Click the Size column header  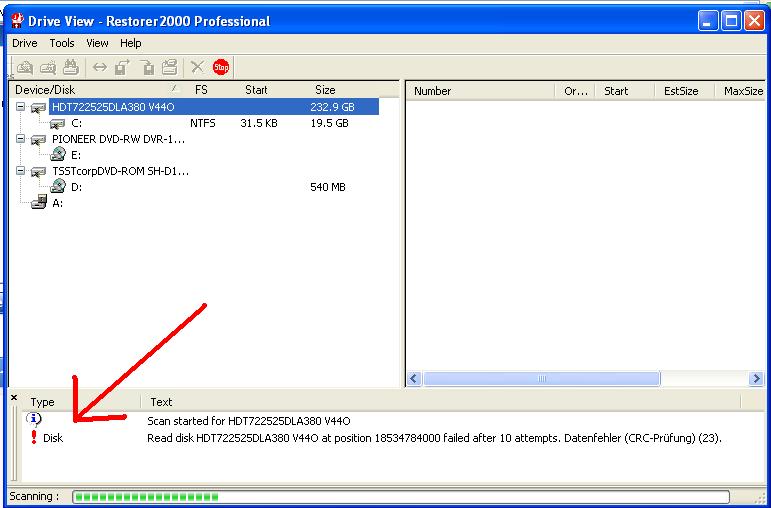pyautogui.click(x=325, y=90)
